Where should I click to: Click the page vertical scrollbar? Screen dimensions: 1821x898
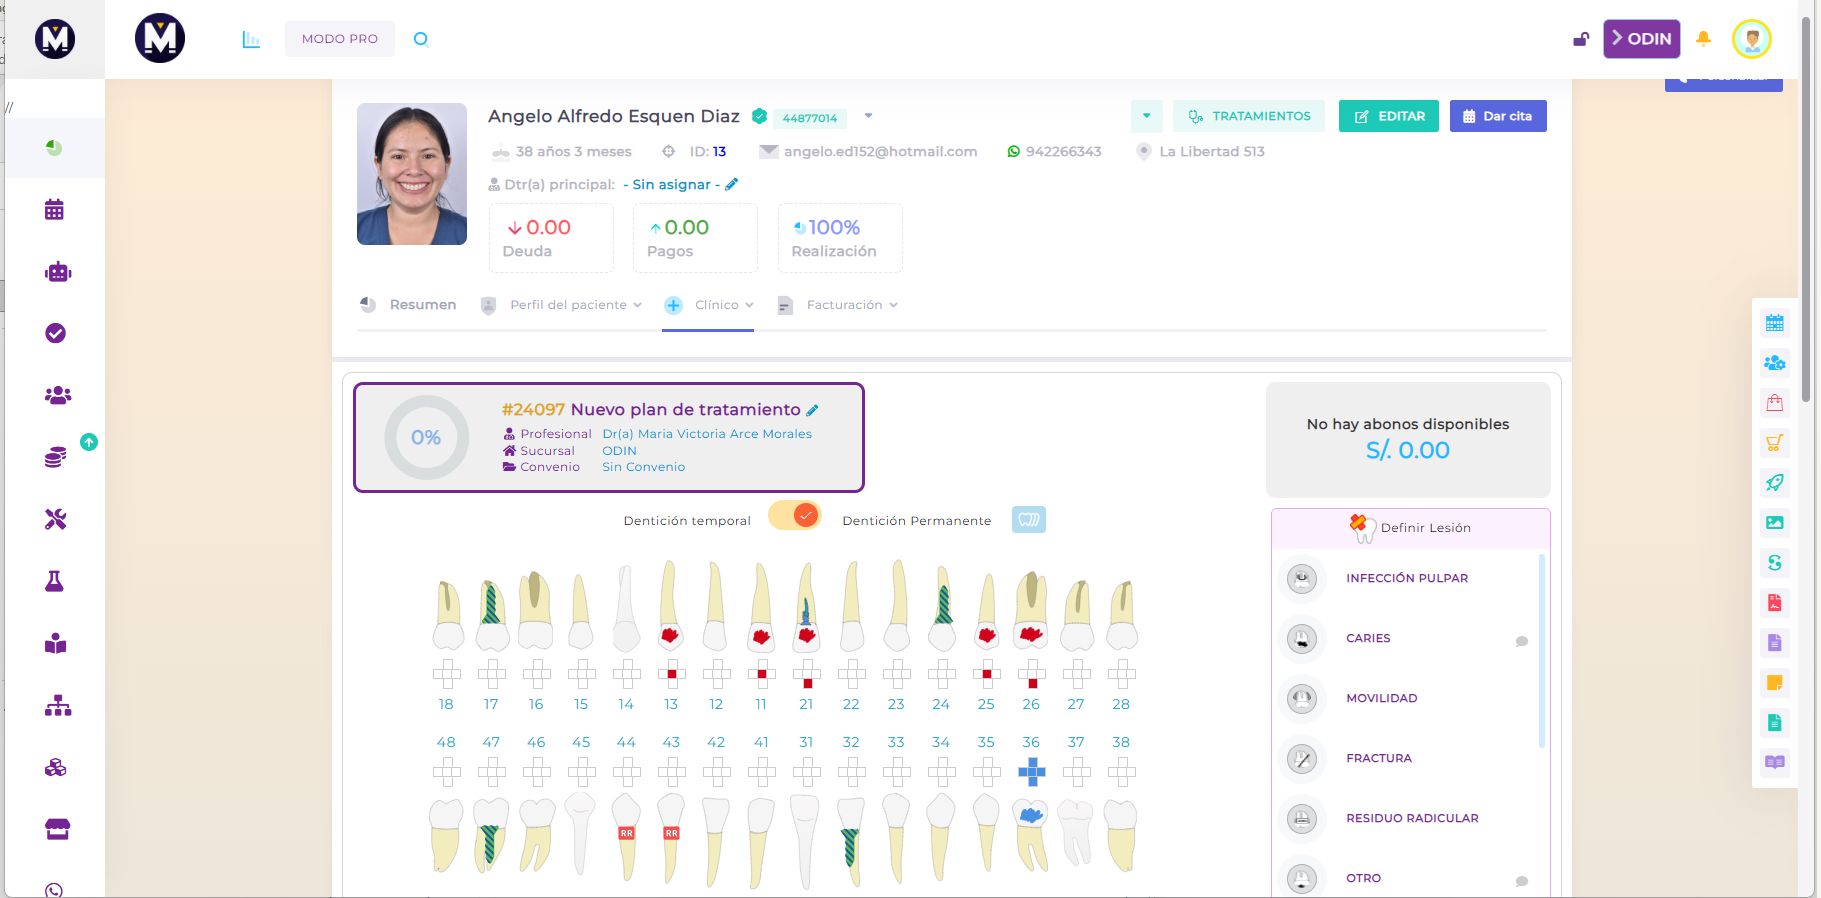pyautogui.click(x=1806, y=210)
